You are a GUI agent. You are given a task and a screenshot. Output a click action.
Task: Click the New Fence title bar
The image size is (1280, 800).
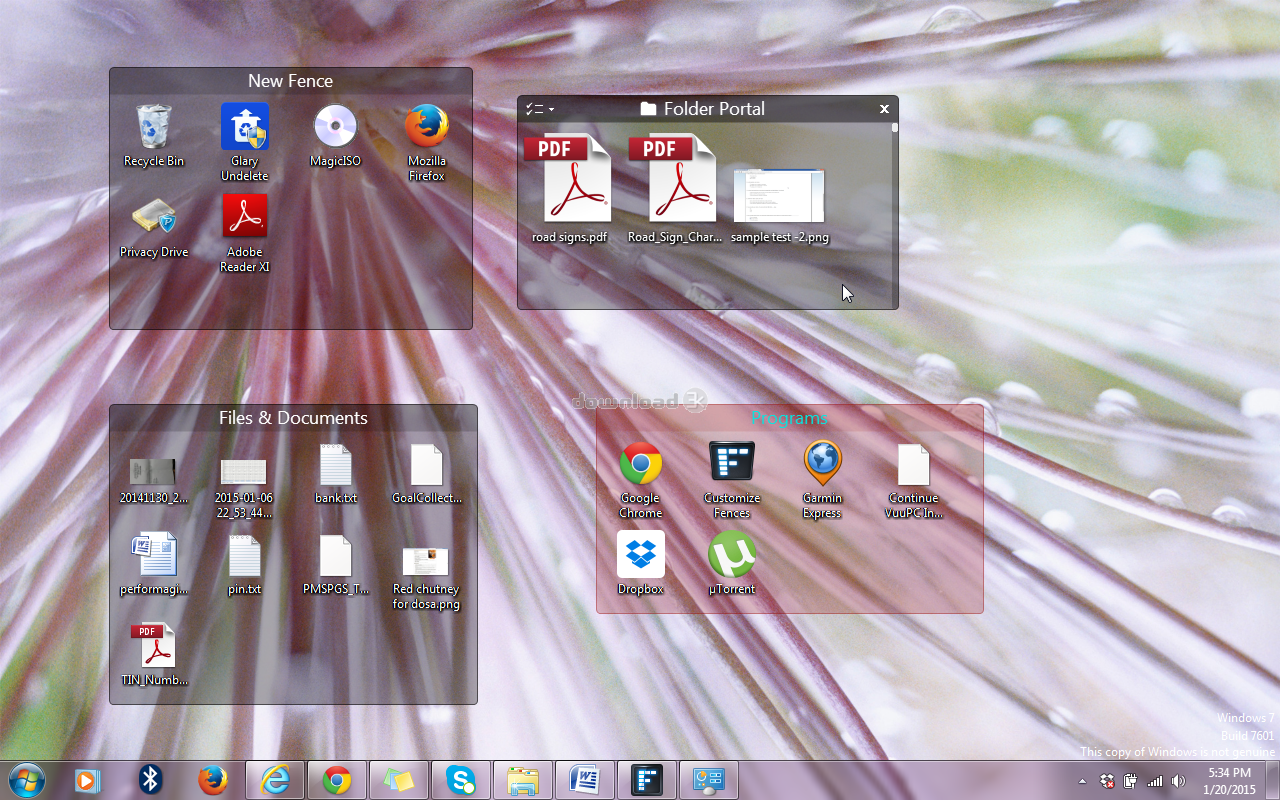[x=291, y=81]
